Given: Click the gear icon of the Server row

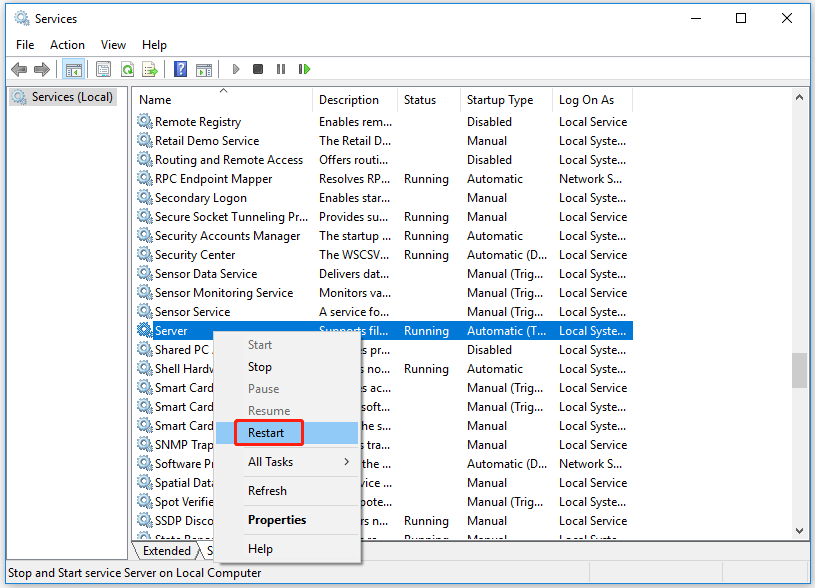Looking at the screenshot, I should click(144, 330).
